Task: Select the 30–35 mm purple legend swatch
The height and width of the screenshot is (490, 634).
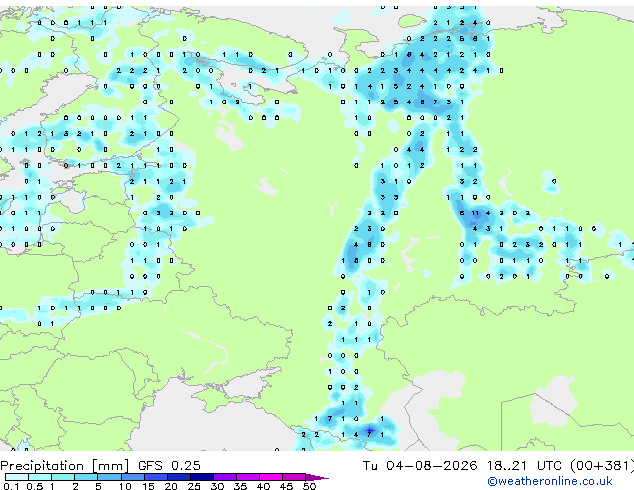Action: pyautogui.click(x=224, y=477)
